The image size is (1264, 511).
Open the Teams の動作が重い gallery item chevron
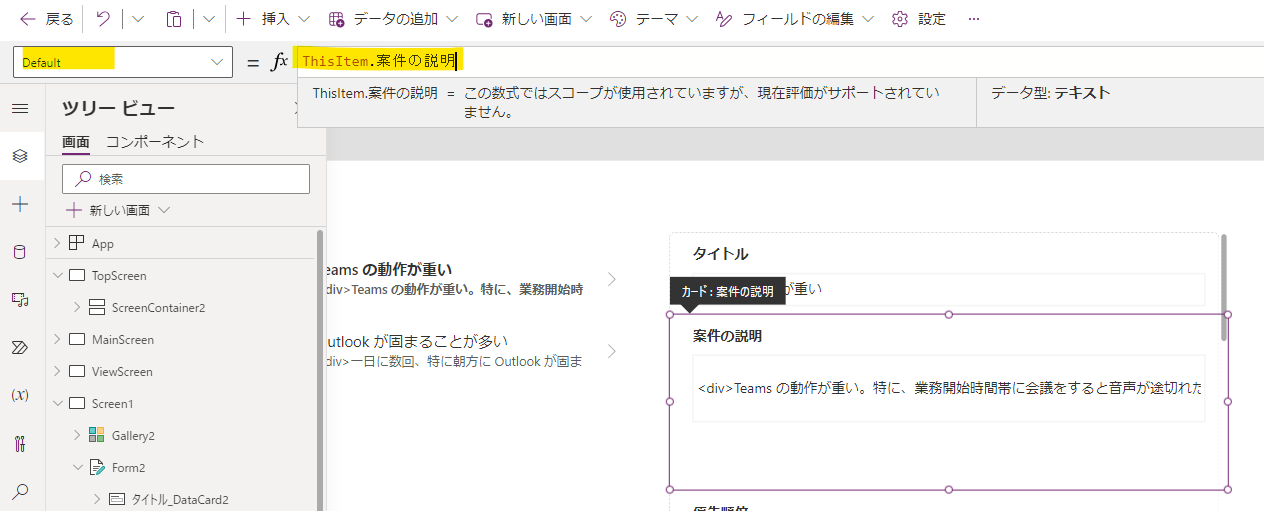point(612,279)
